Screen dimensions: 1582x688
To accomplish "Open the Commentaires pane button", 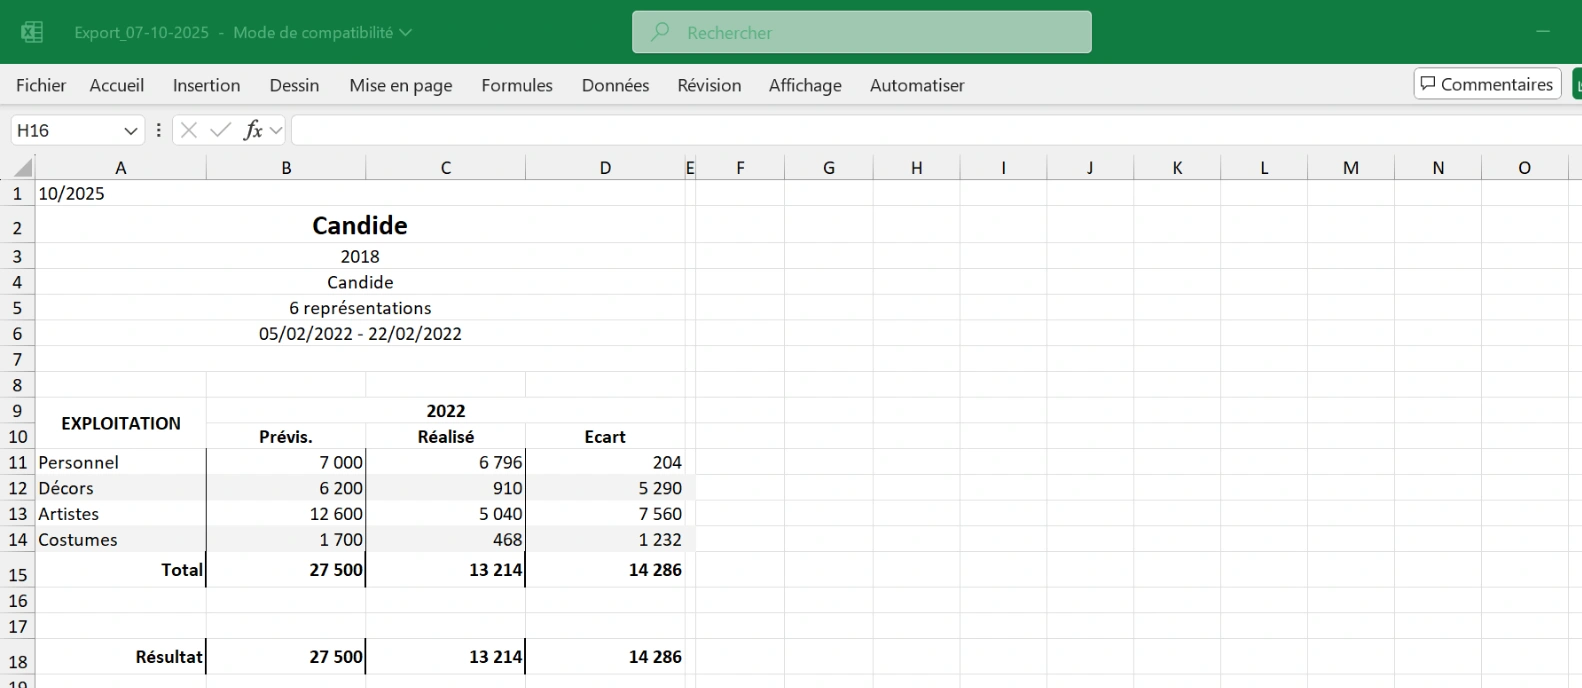I will pos(1487,84).
